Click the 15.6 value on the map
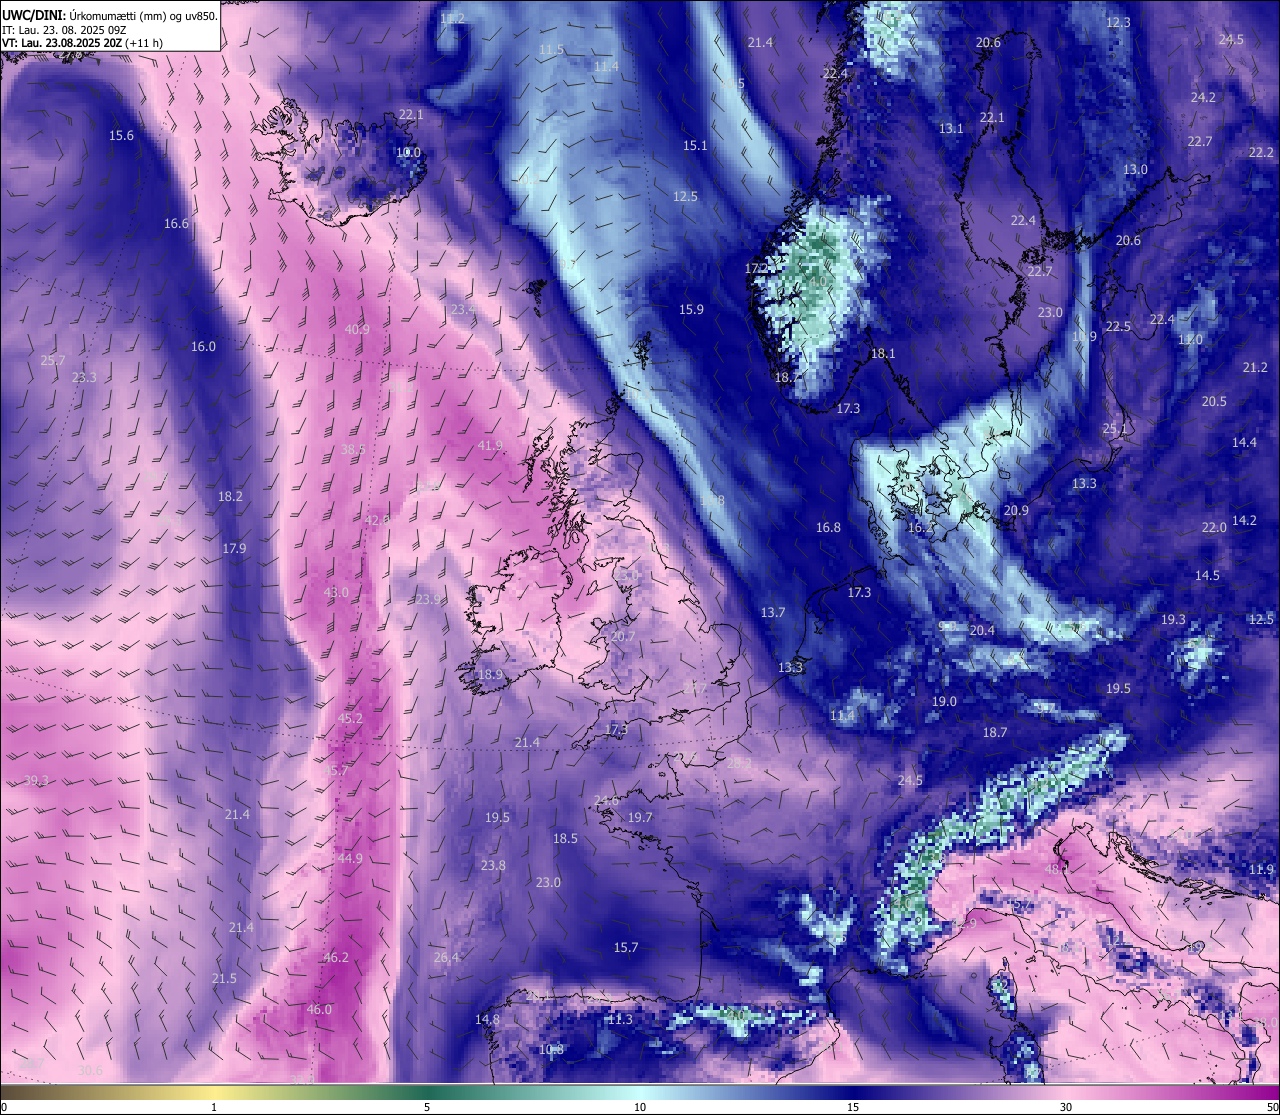The width and height of the screenshot is (1280, 1115). (x=121, y=135)
